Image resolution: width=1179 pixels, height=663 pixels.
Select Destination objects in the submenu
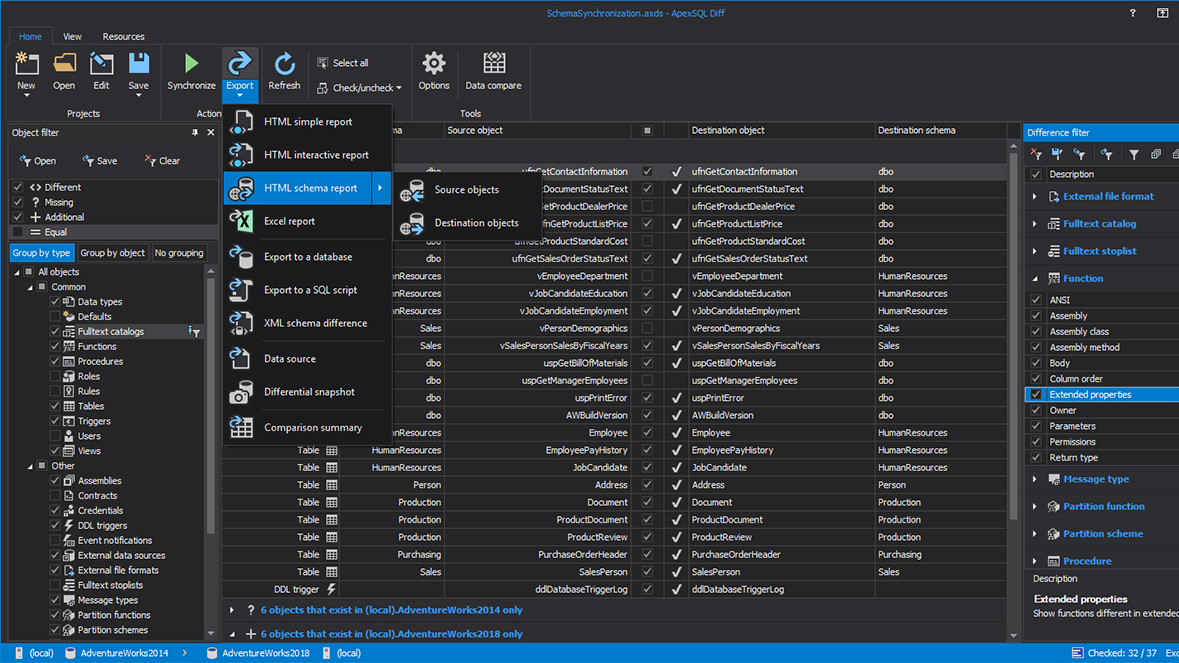pyautogui.click(x=477, y=222)
